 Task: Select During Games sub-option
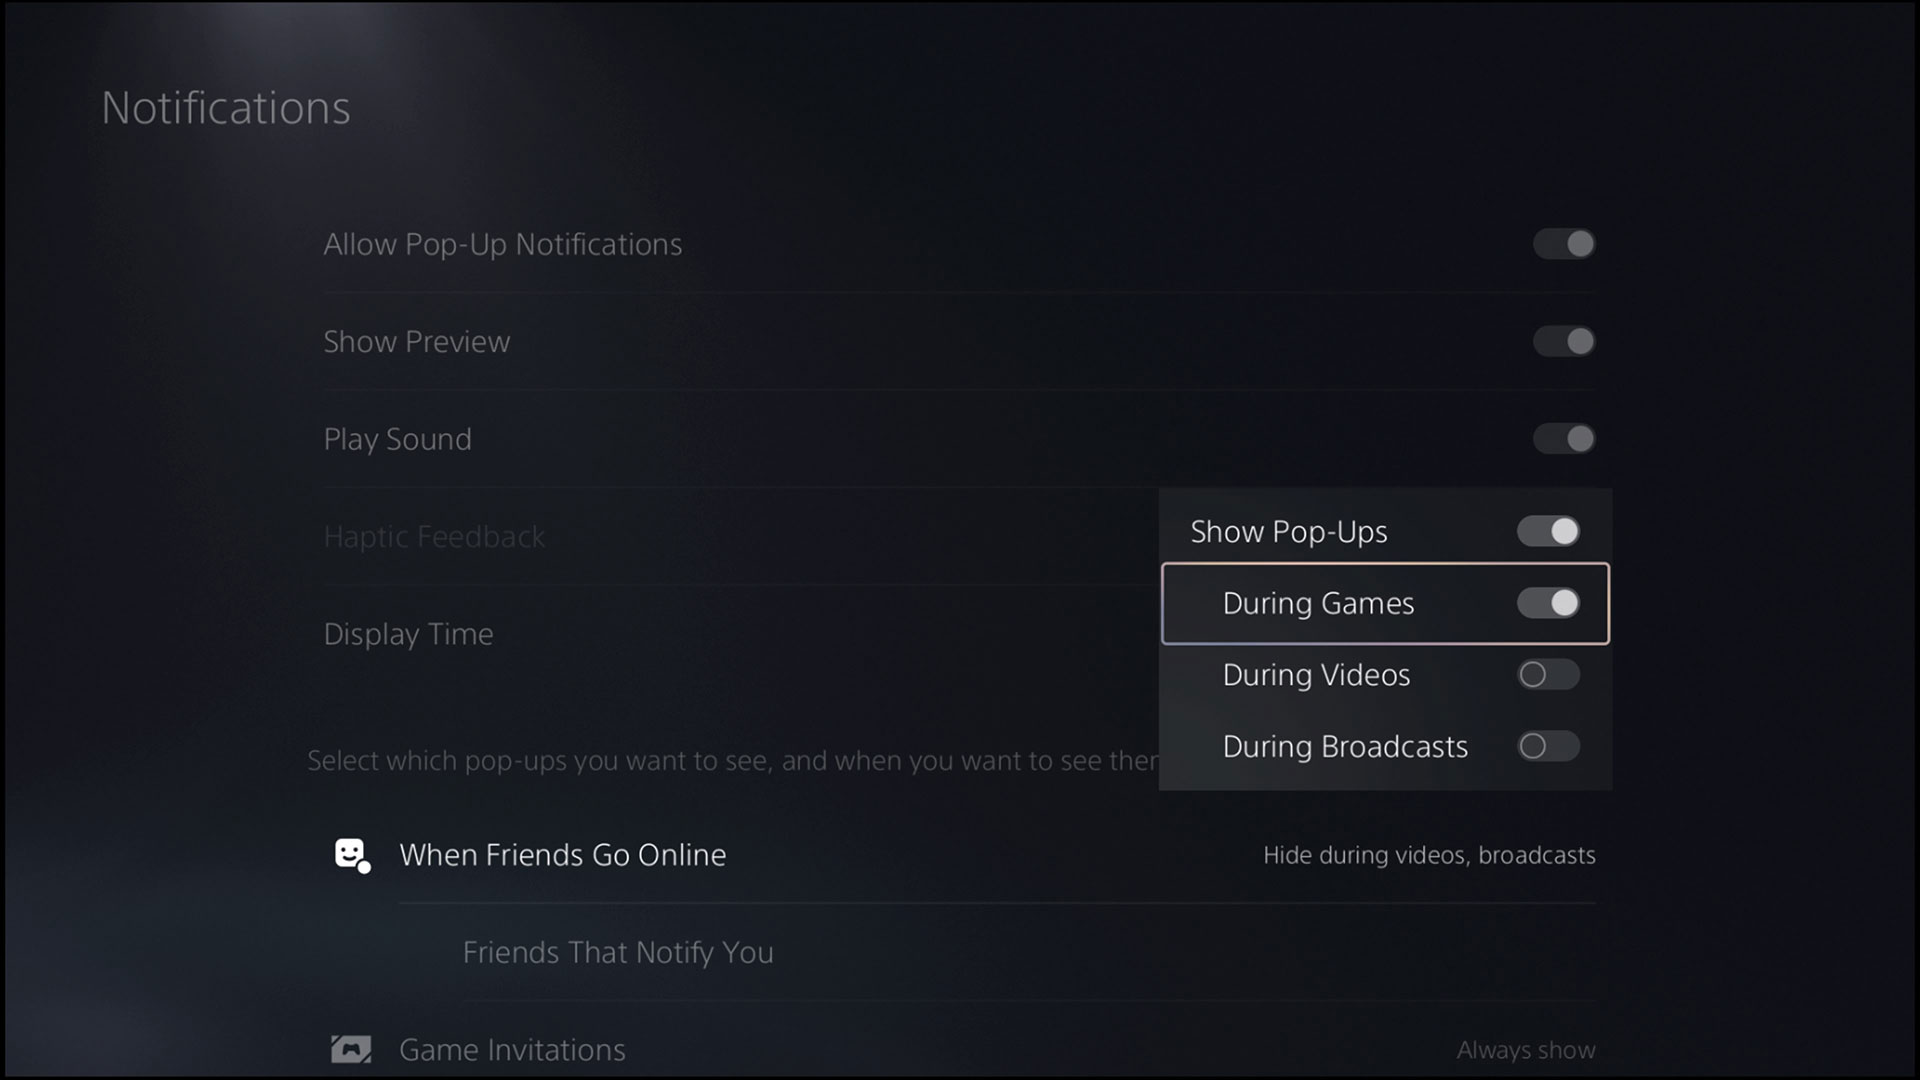[x=1385, y=603]
